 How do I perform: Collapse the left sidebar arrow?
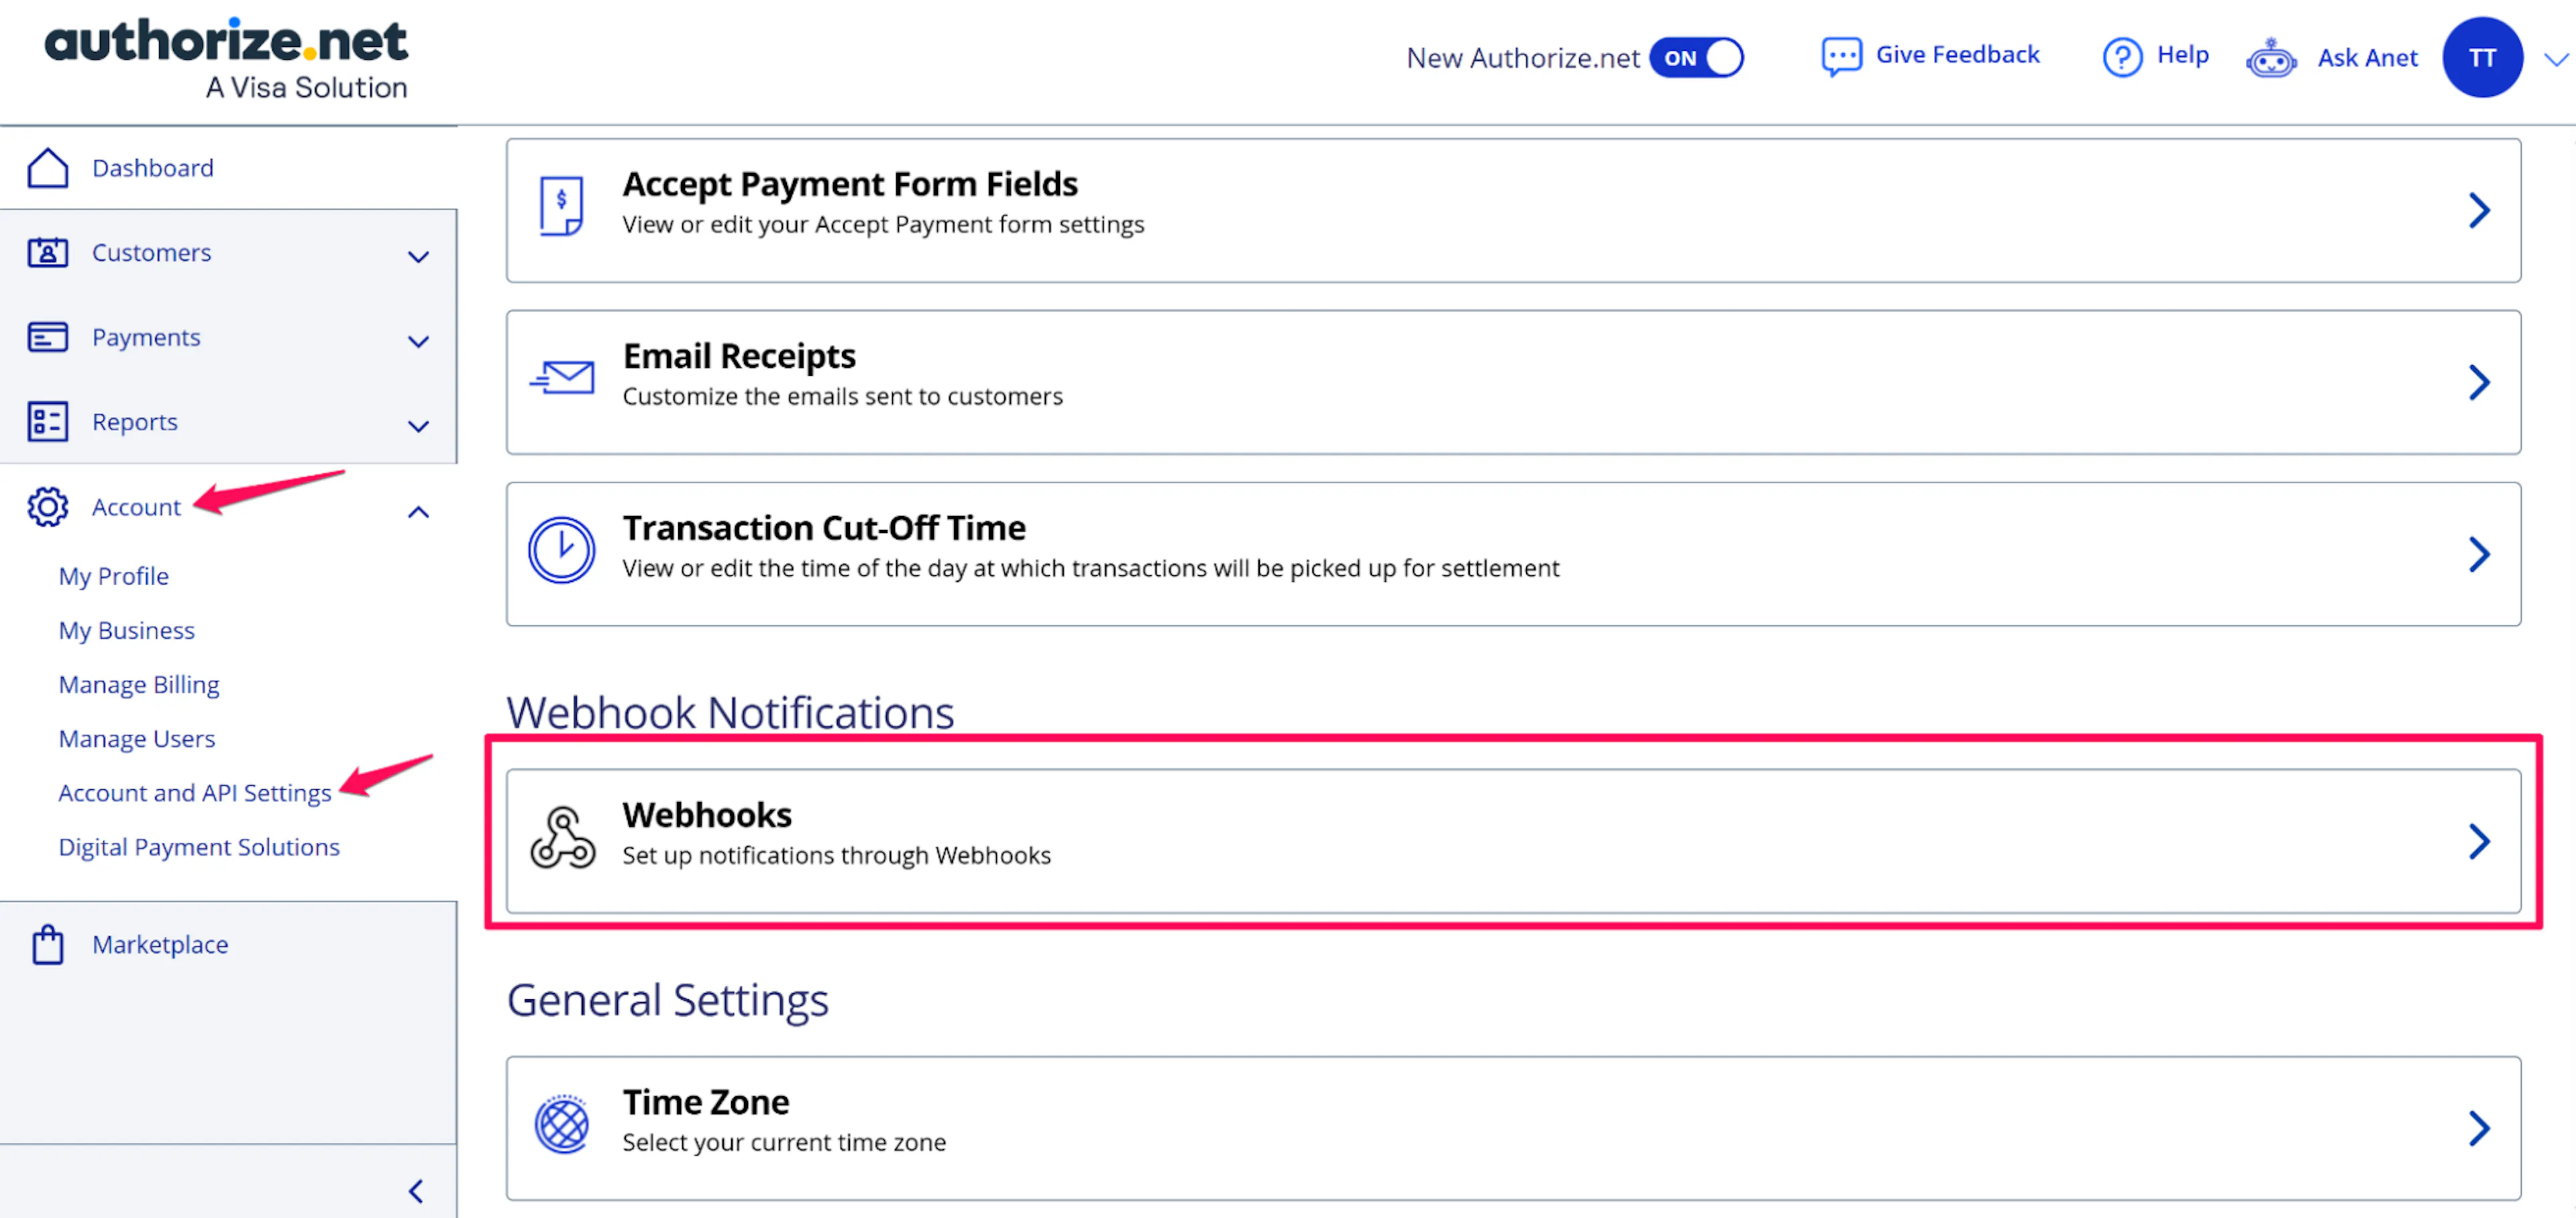[x=416, y=1191]
